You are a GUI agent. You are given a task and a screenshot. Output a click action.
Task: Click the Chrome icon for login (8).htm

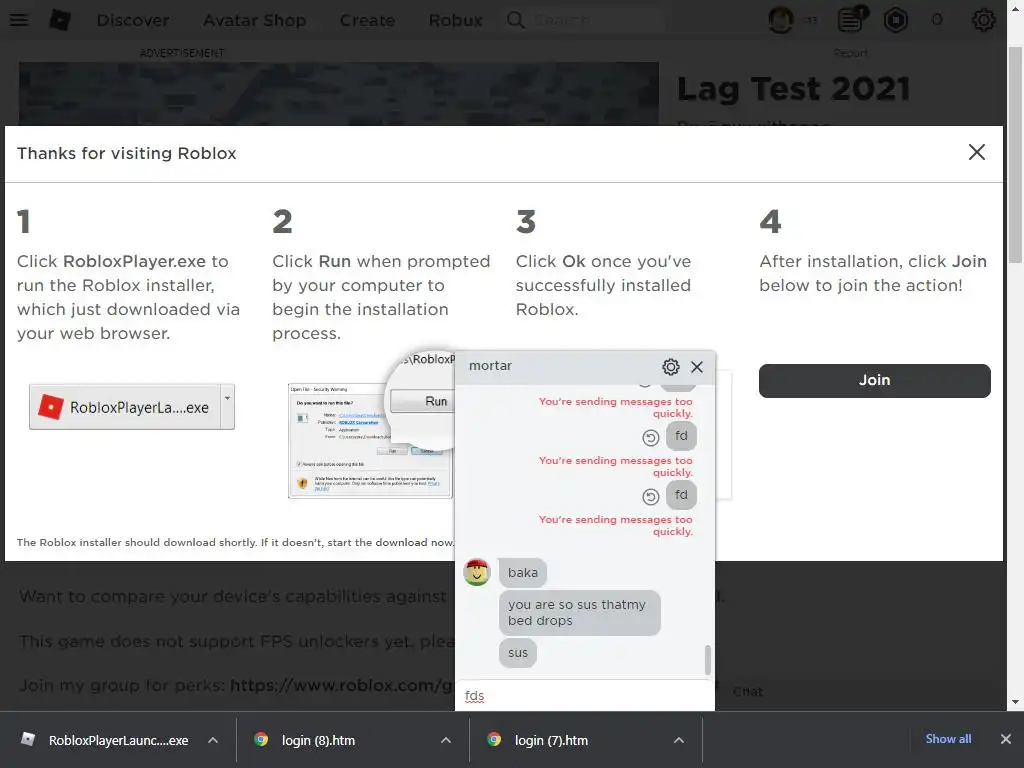(x=261, y=739)
